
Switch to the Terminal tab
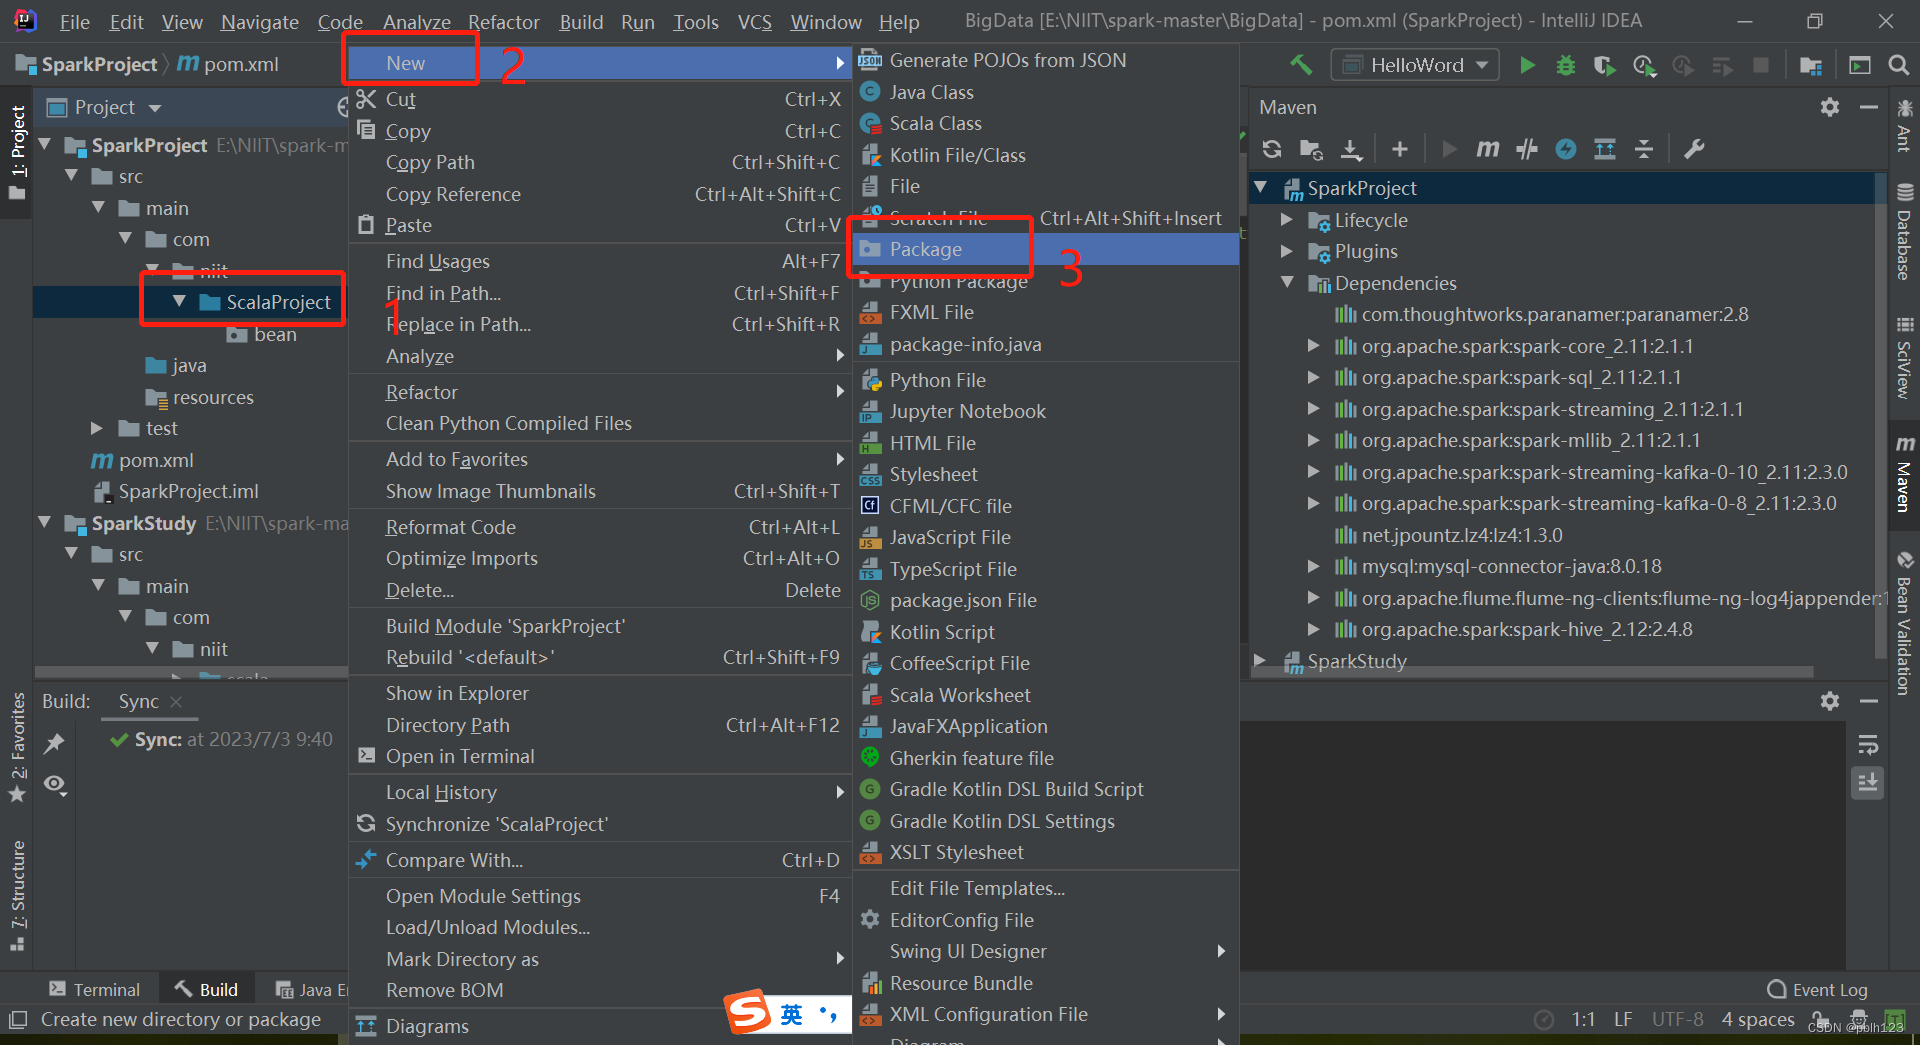click(x=95, y=989)
